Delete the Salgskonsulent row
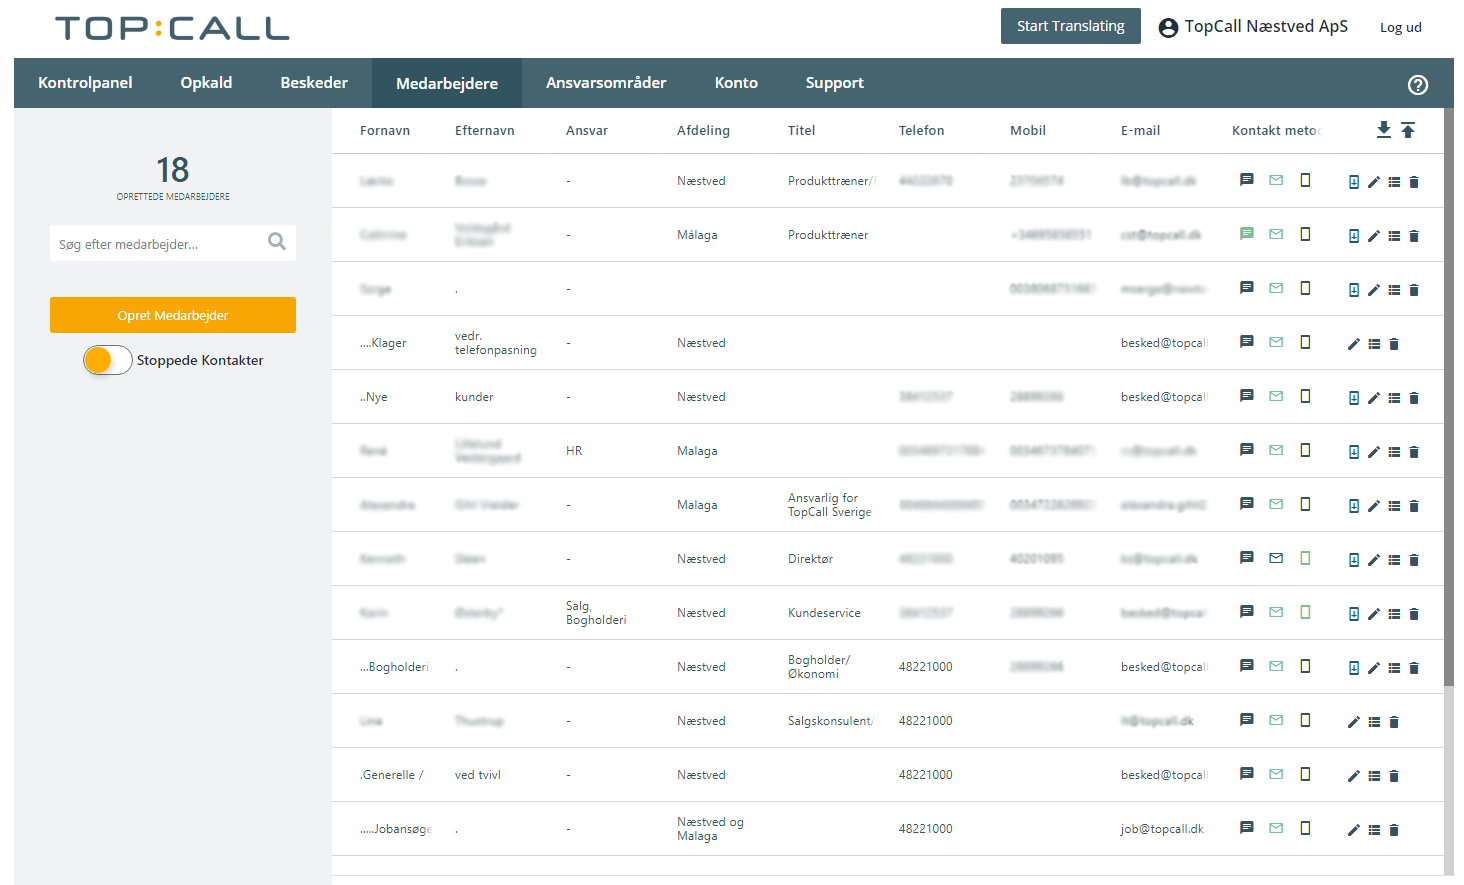This screenshot has height=885, width=1464. 1394,722
